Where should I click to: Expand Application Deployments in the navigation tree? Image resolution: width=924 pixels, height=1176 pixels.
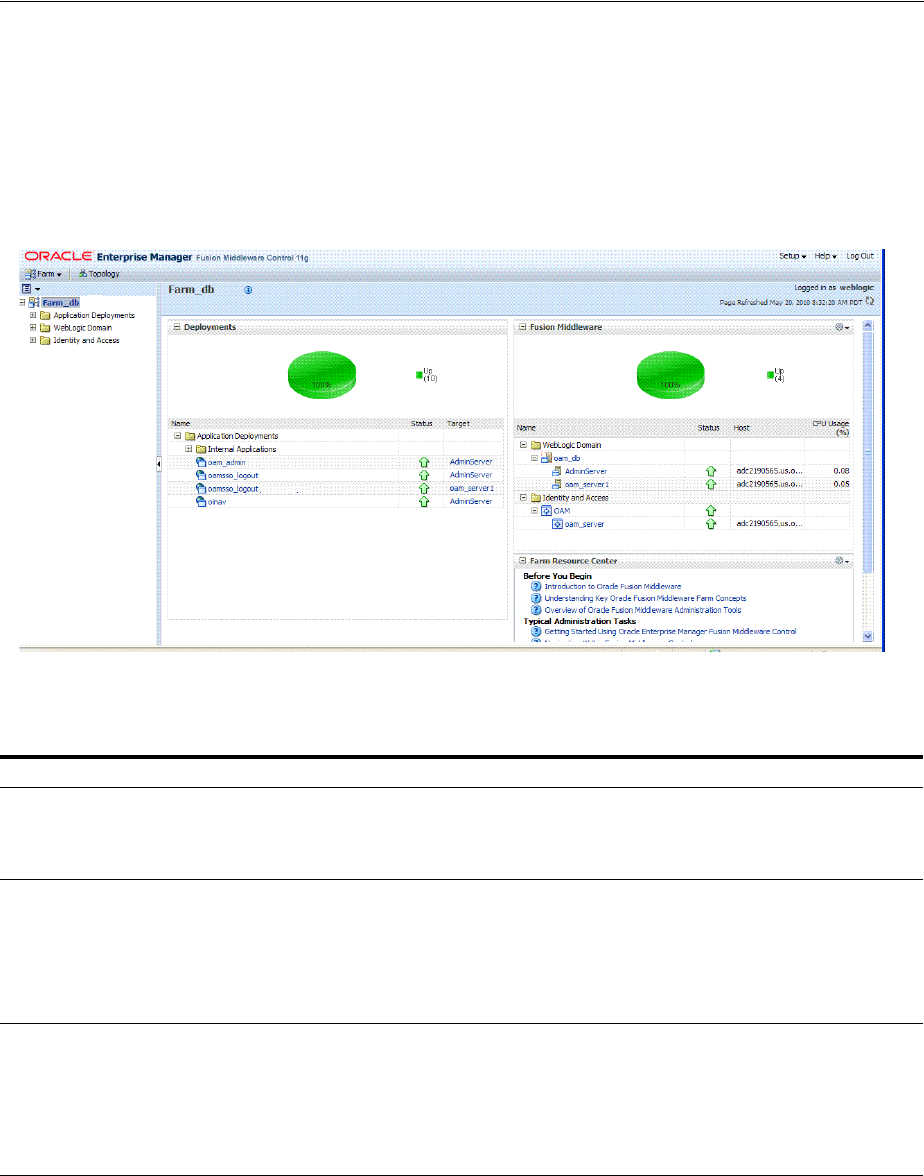[x=33, y=316]
